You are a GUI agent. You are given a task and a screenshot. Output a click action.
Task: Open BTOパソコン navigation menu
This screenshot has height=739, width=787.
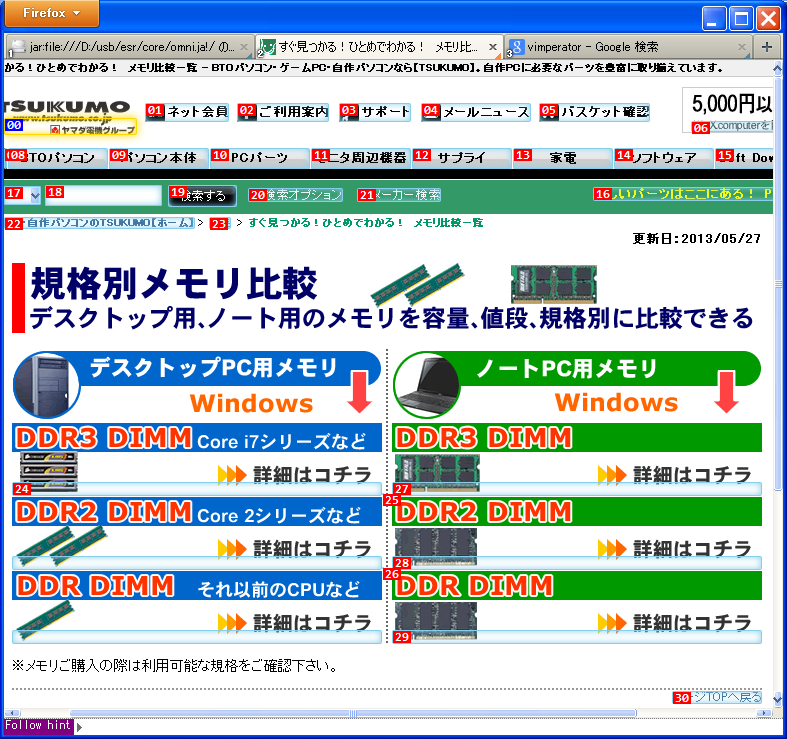[x=55, y=158]
